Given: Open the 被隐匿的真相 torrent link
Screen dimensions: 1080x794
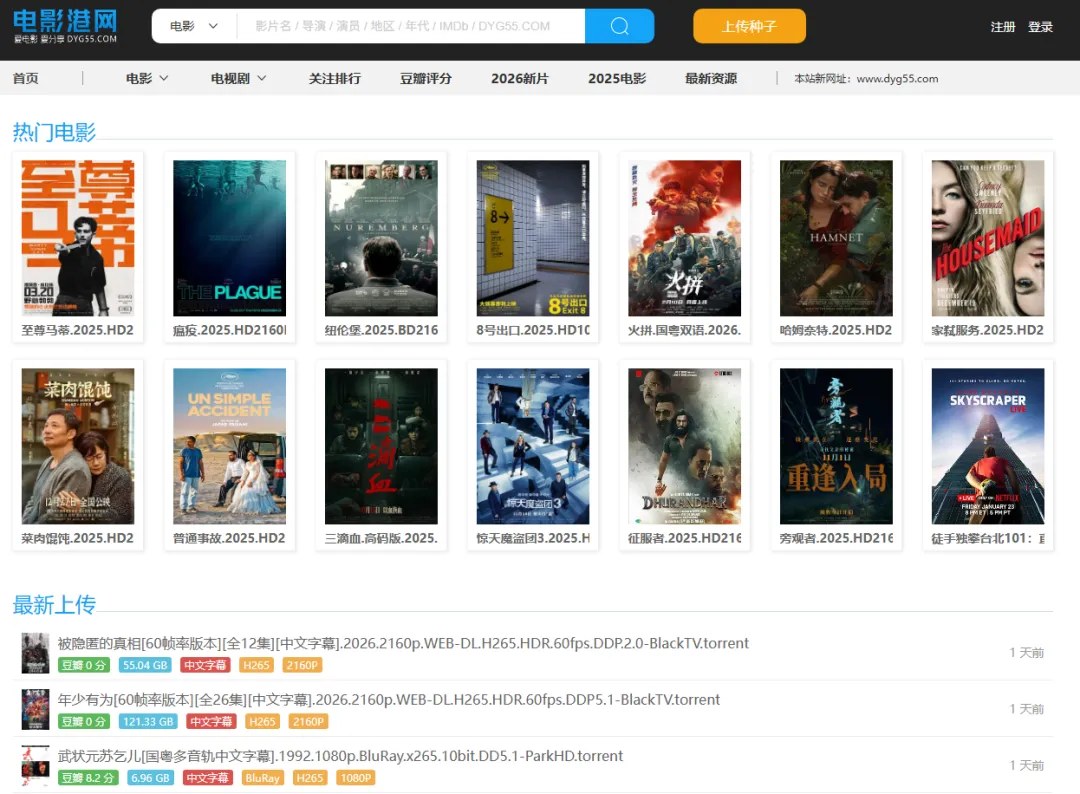Looking at the screenshot, I should pyautogui.click(x=403, y=643).
